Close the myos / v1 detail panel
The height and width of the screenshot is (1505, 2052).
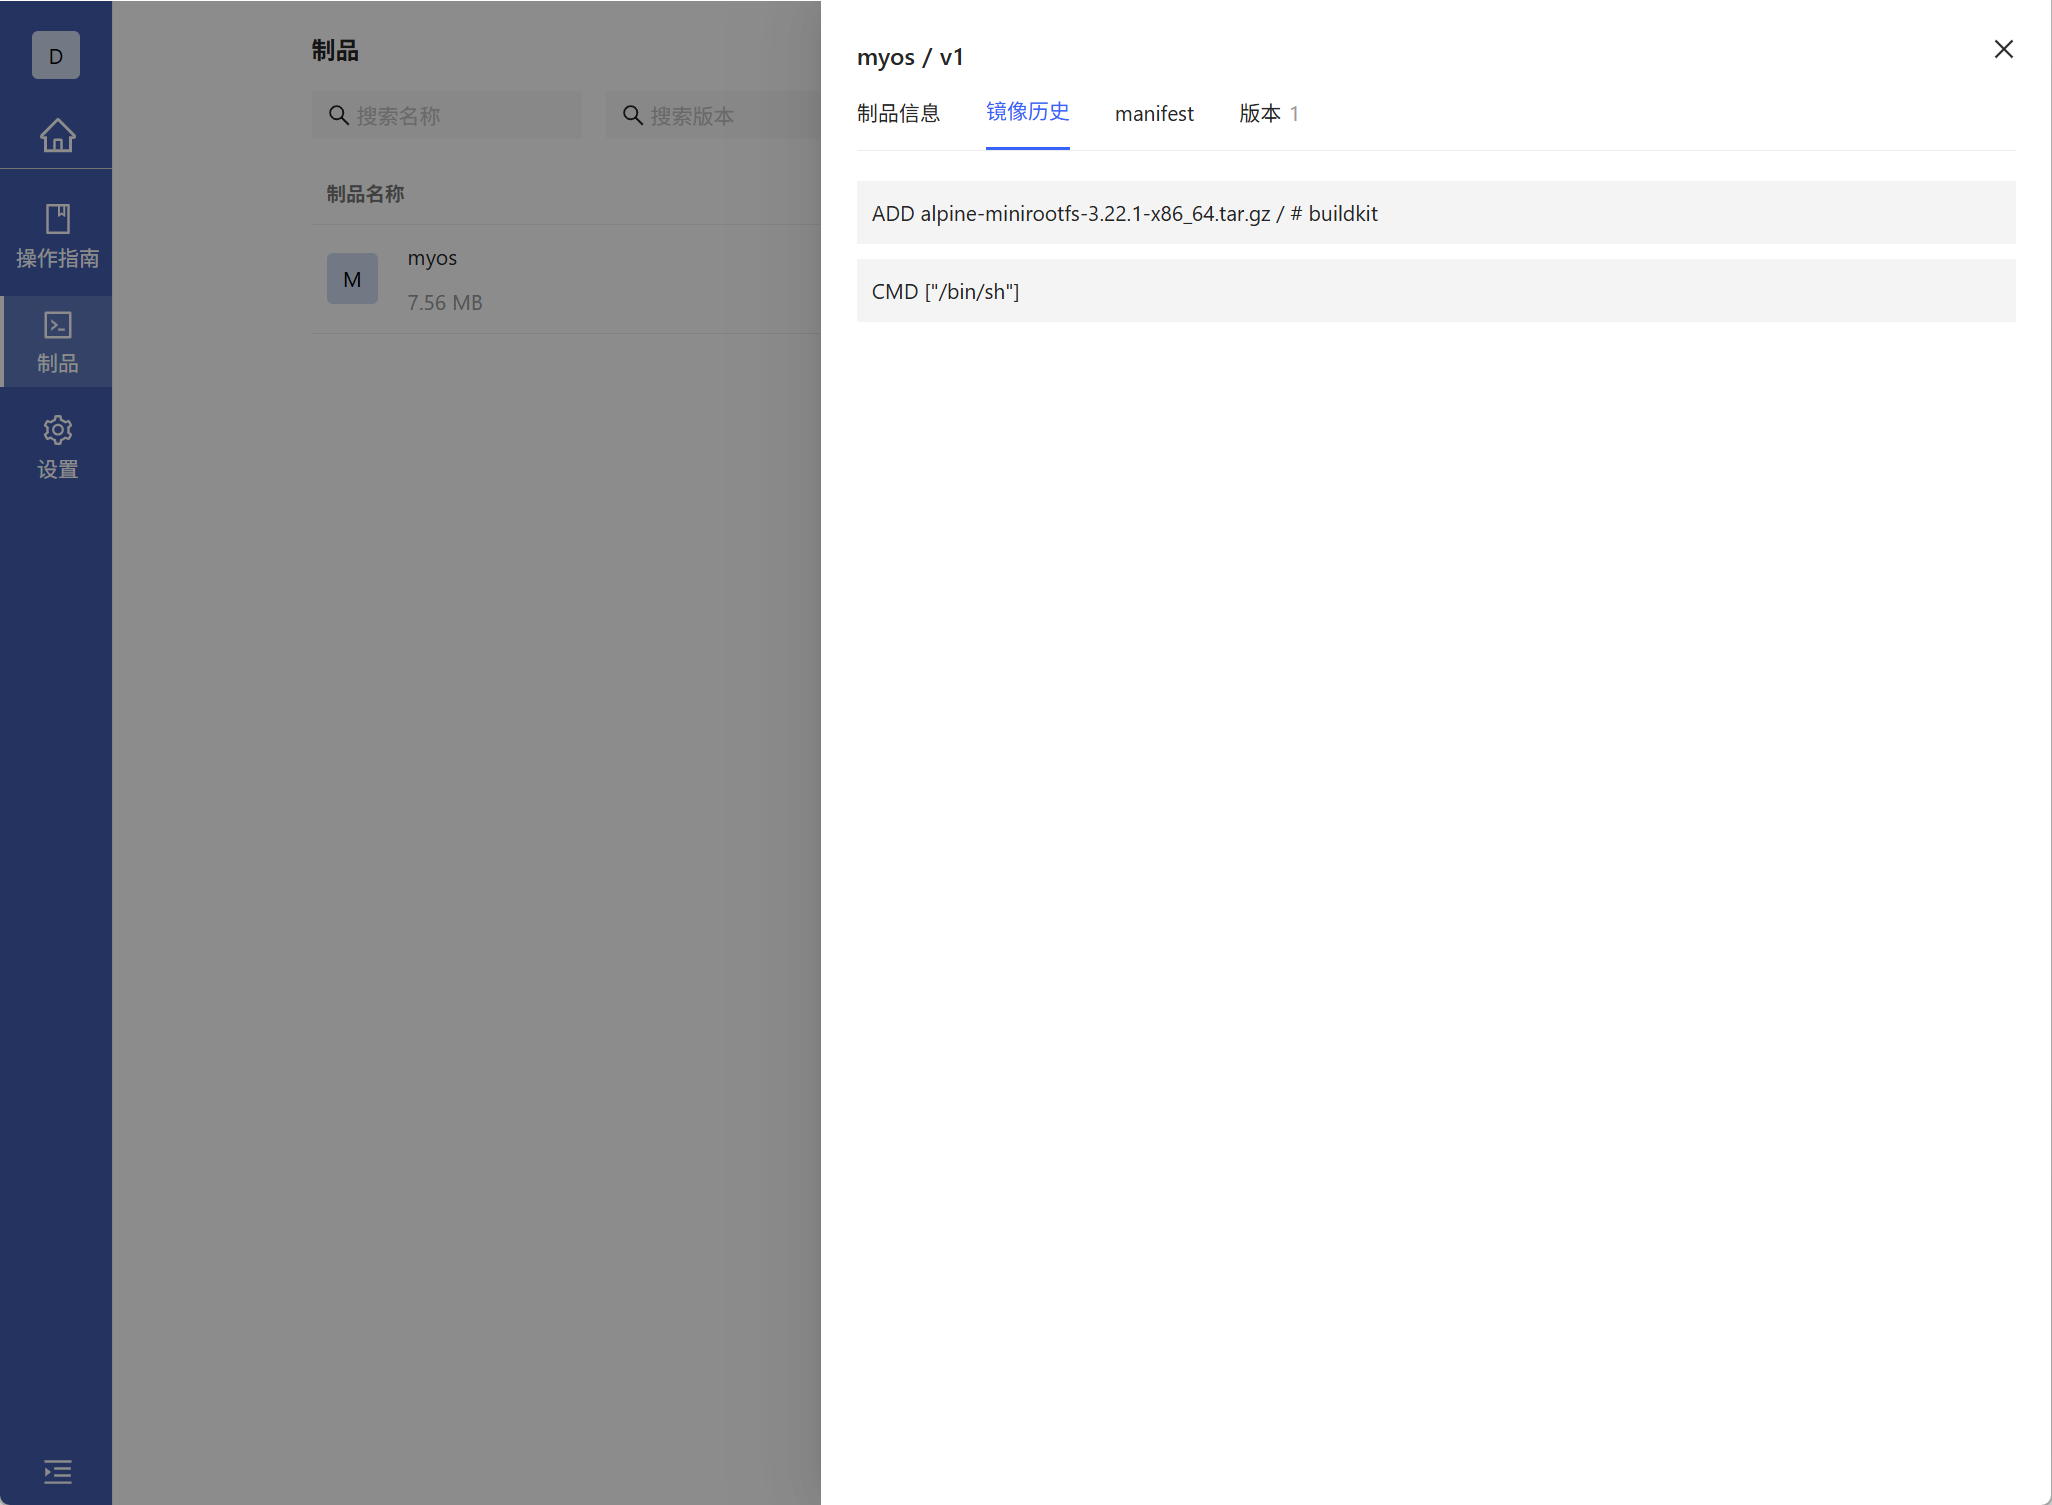click(x=2003, y=49)
